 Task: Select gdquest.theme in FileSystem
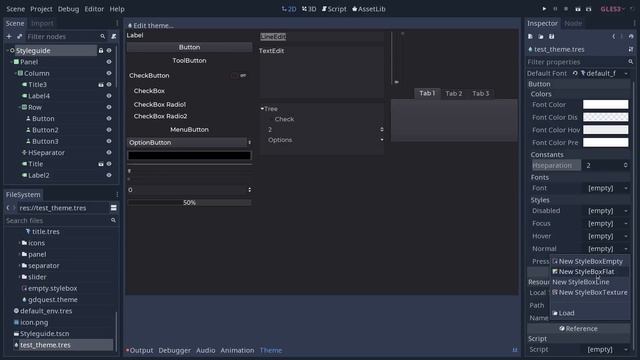pyautogui.click(x=53, y=300)
